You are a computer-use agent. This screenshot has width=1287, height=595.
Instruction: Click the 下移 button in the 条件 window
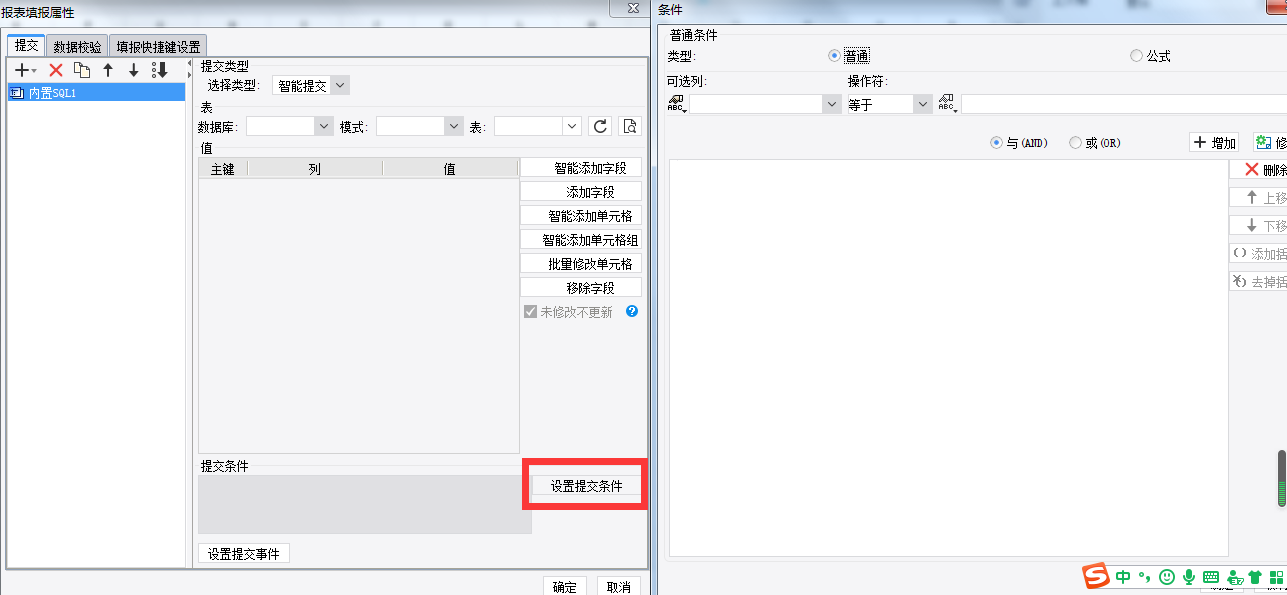[1259, 226]
